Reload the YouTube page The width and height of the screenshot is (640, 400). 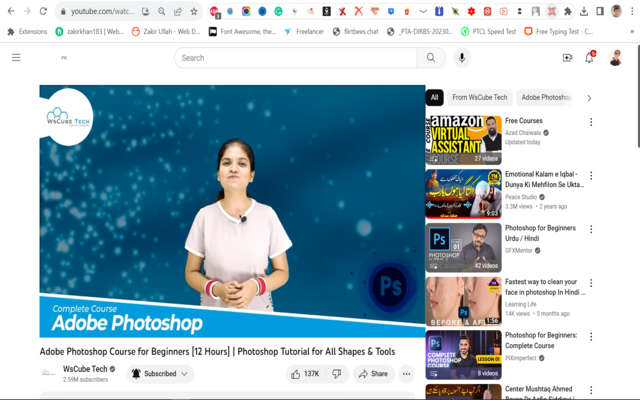pos(43,11)
